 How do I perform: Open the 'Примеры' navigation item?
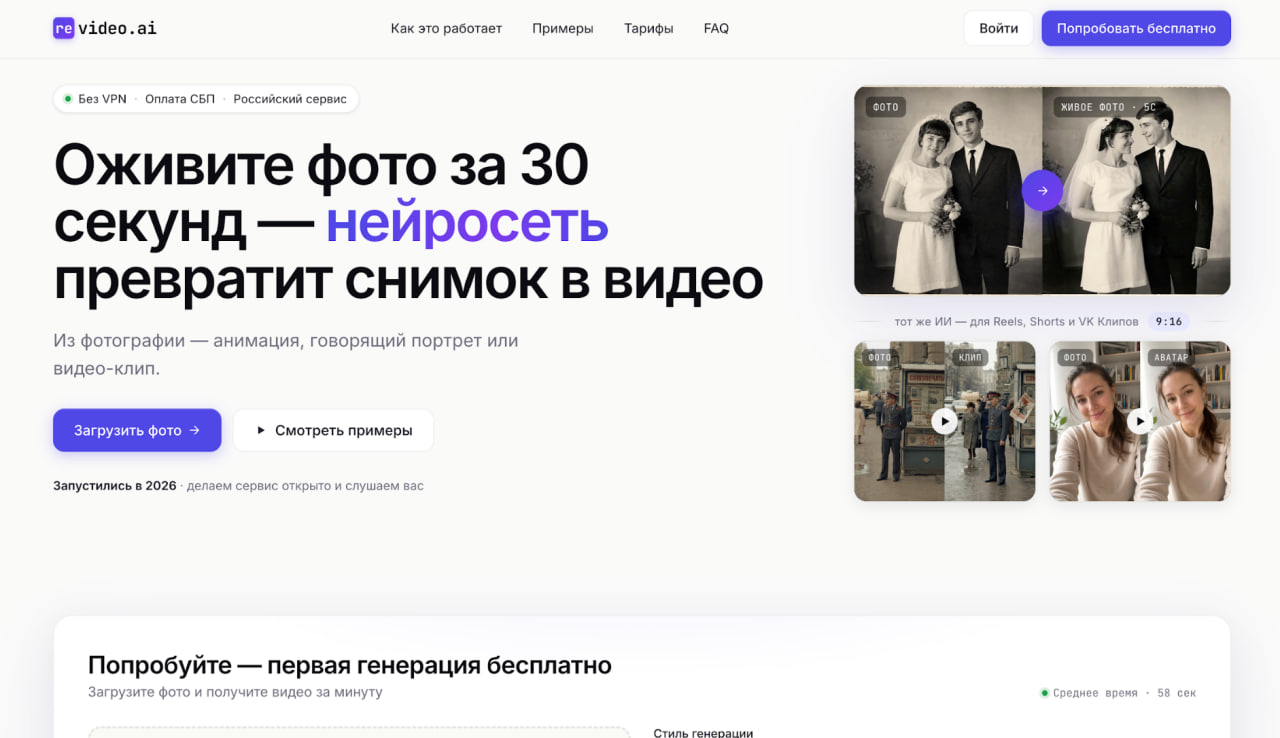pyautogui.click(x=563, y=28)
